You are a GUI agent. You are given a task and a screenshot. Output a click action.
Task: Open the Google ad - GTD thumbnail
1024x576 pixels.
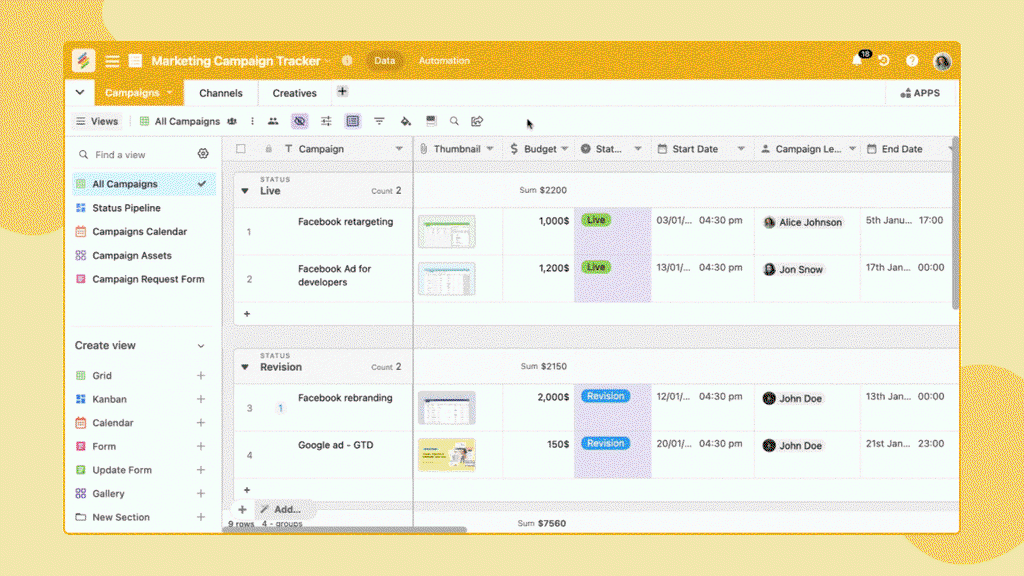(447, 455)
